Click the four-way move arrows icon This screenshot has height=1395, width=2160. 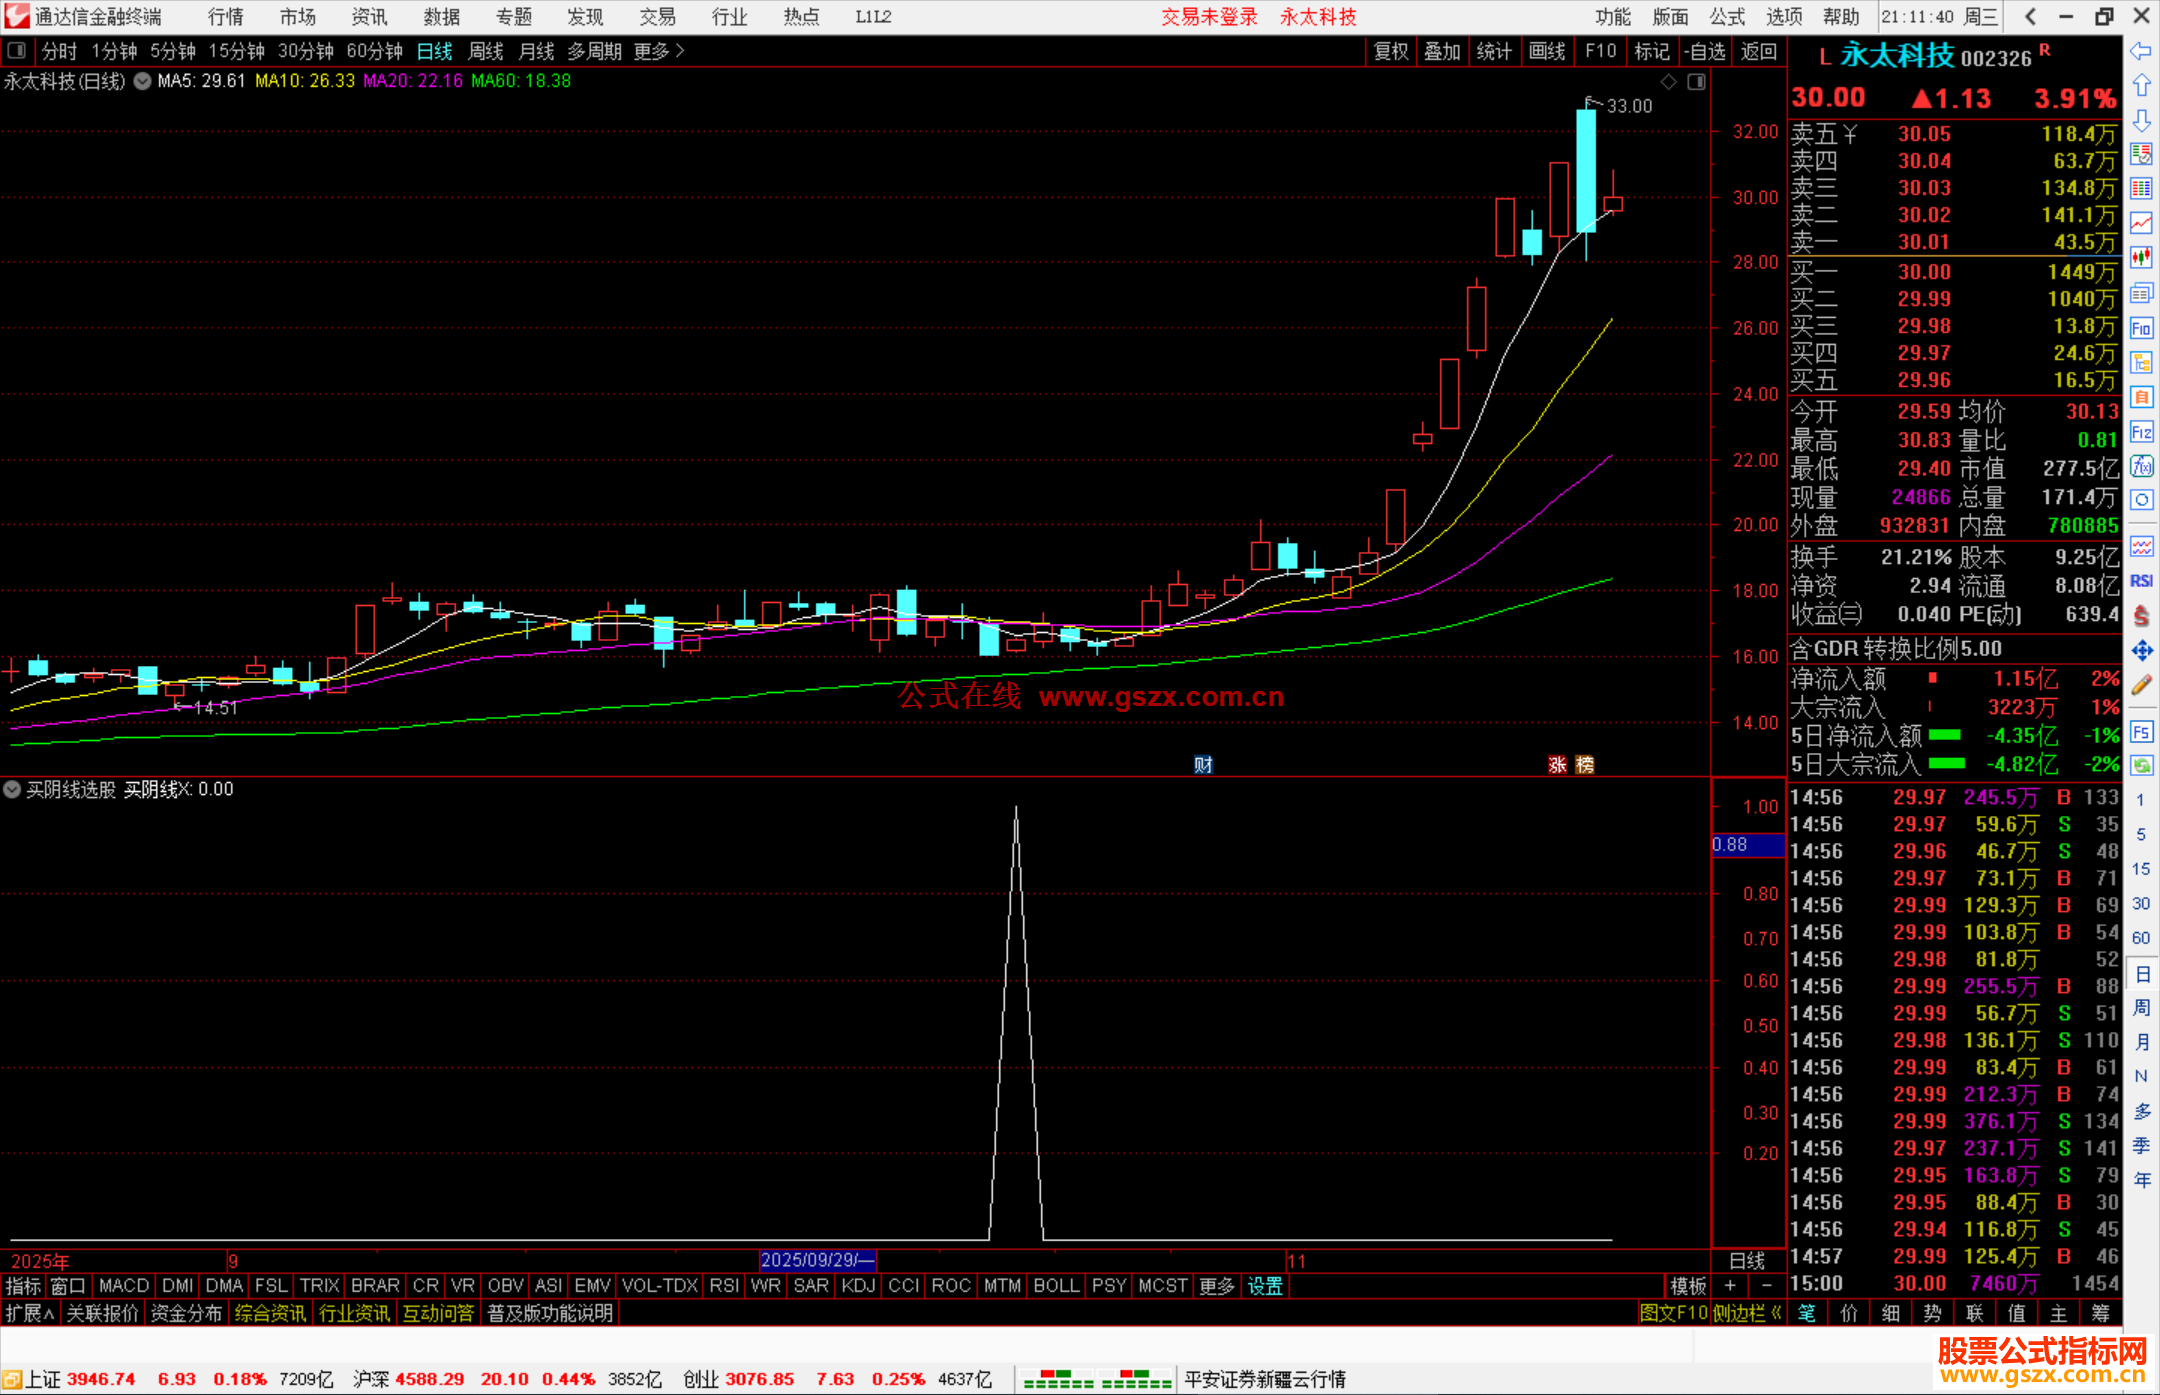click(x=2141, y=651)
